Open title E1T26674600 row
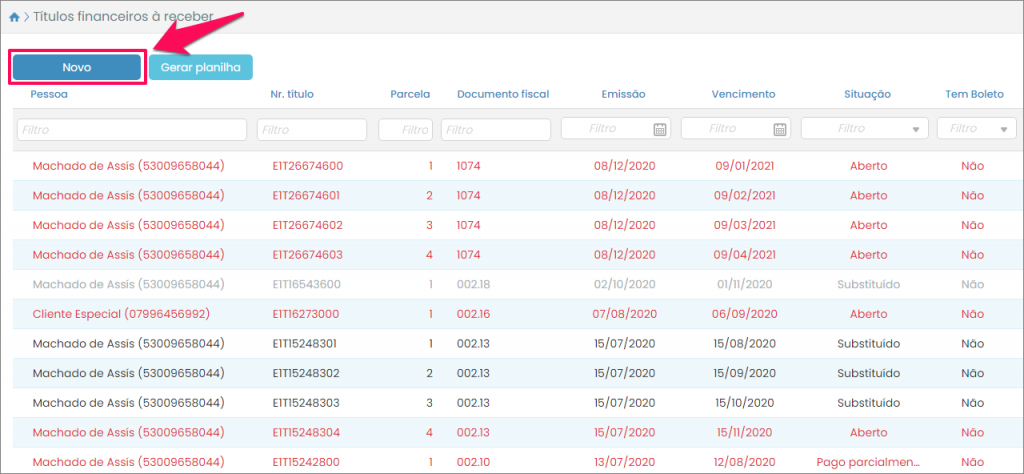1024x474 pixels. pyautogui.click(x=307, y=166)
